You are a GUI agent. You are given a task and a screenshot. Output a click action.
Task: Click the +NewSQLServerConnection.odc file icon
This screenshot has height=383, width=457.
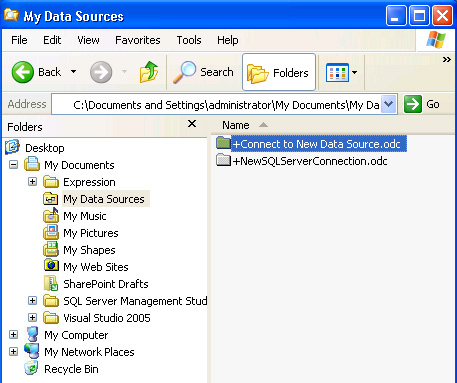coord(223,160)
